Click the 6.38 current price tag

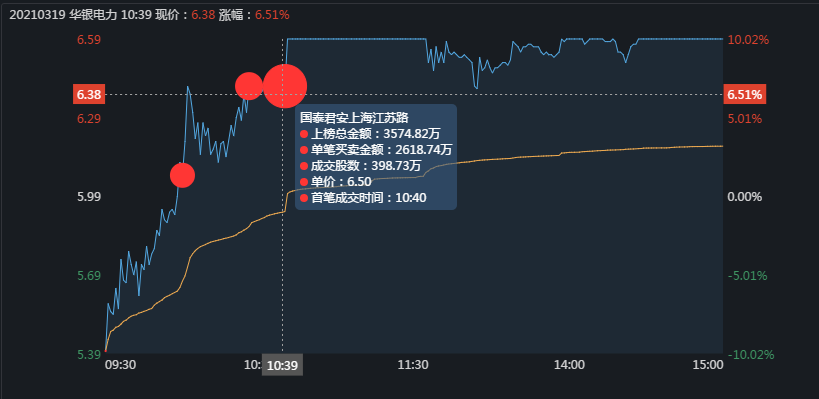click(90, 95)
